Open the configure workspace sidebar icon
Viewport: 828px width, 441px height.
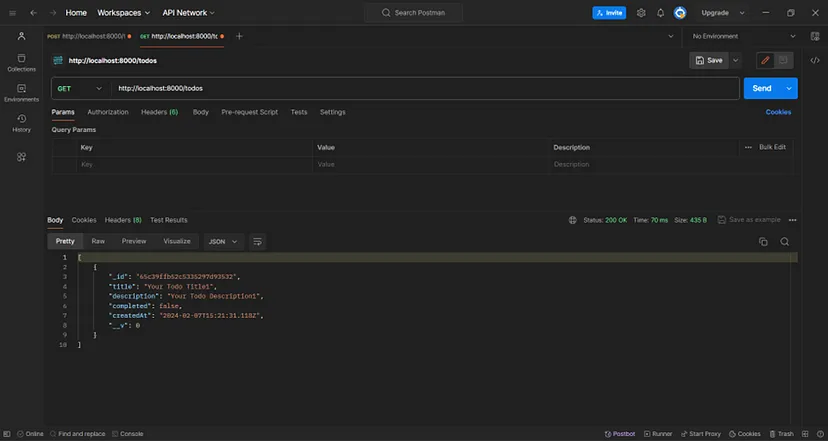(x=22, y=157)
